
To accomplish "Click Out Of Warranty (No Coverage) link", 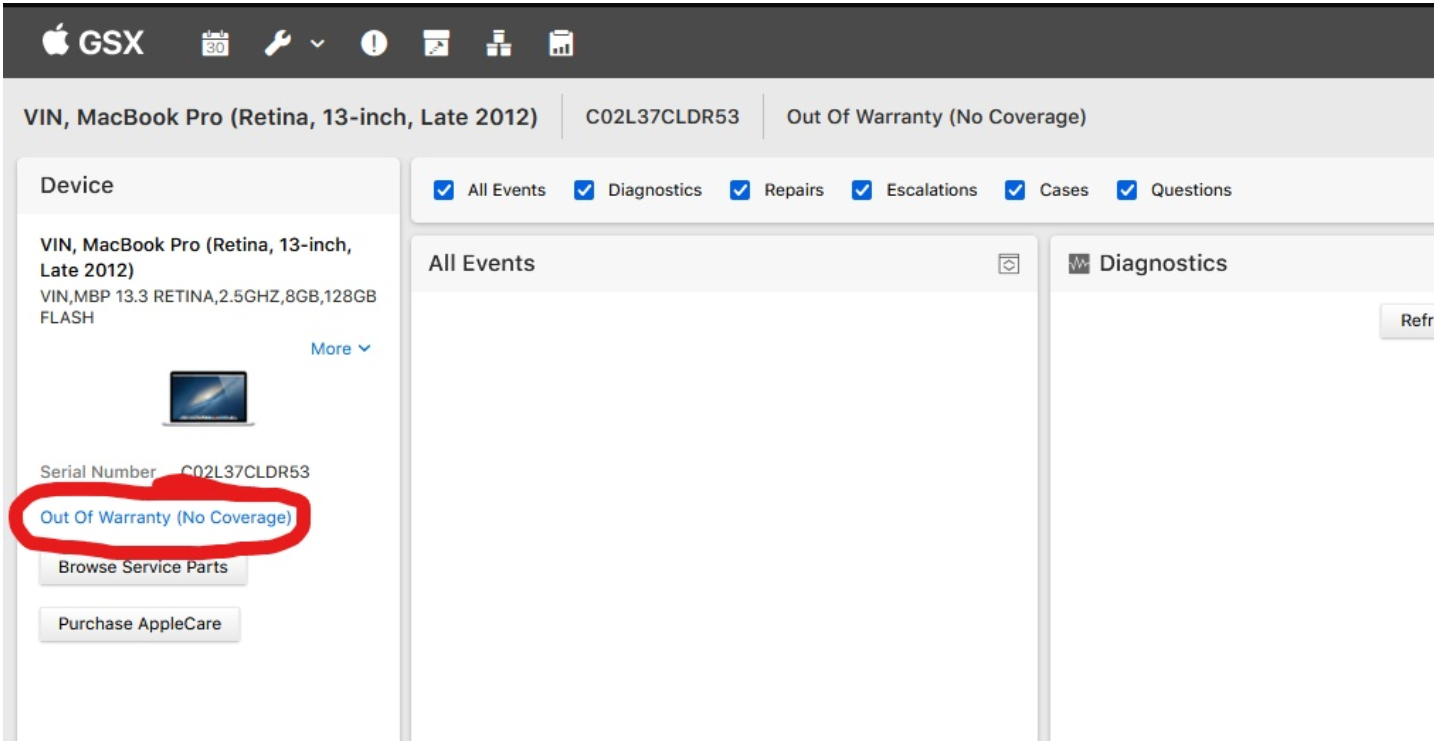I will [x=166, y=518].
